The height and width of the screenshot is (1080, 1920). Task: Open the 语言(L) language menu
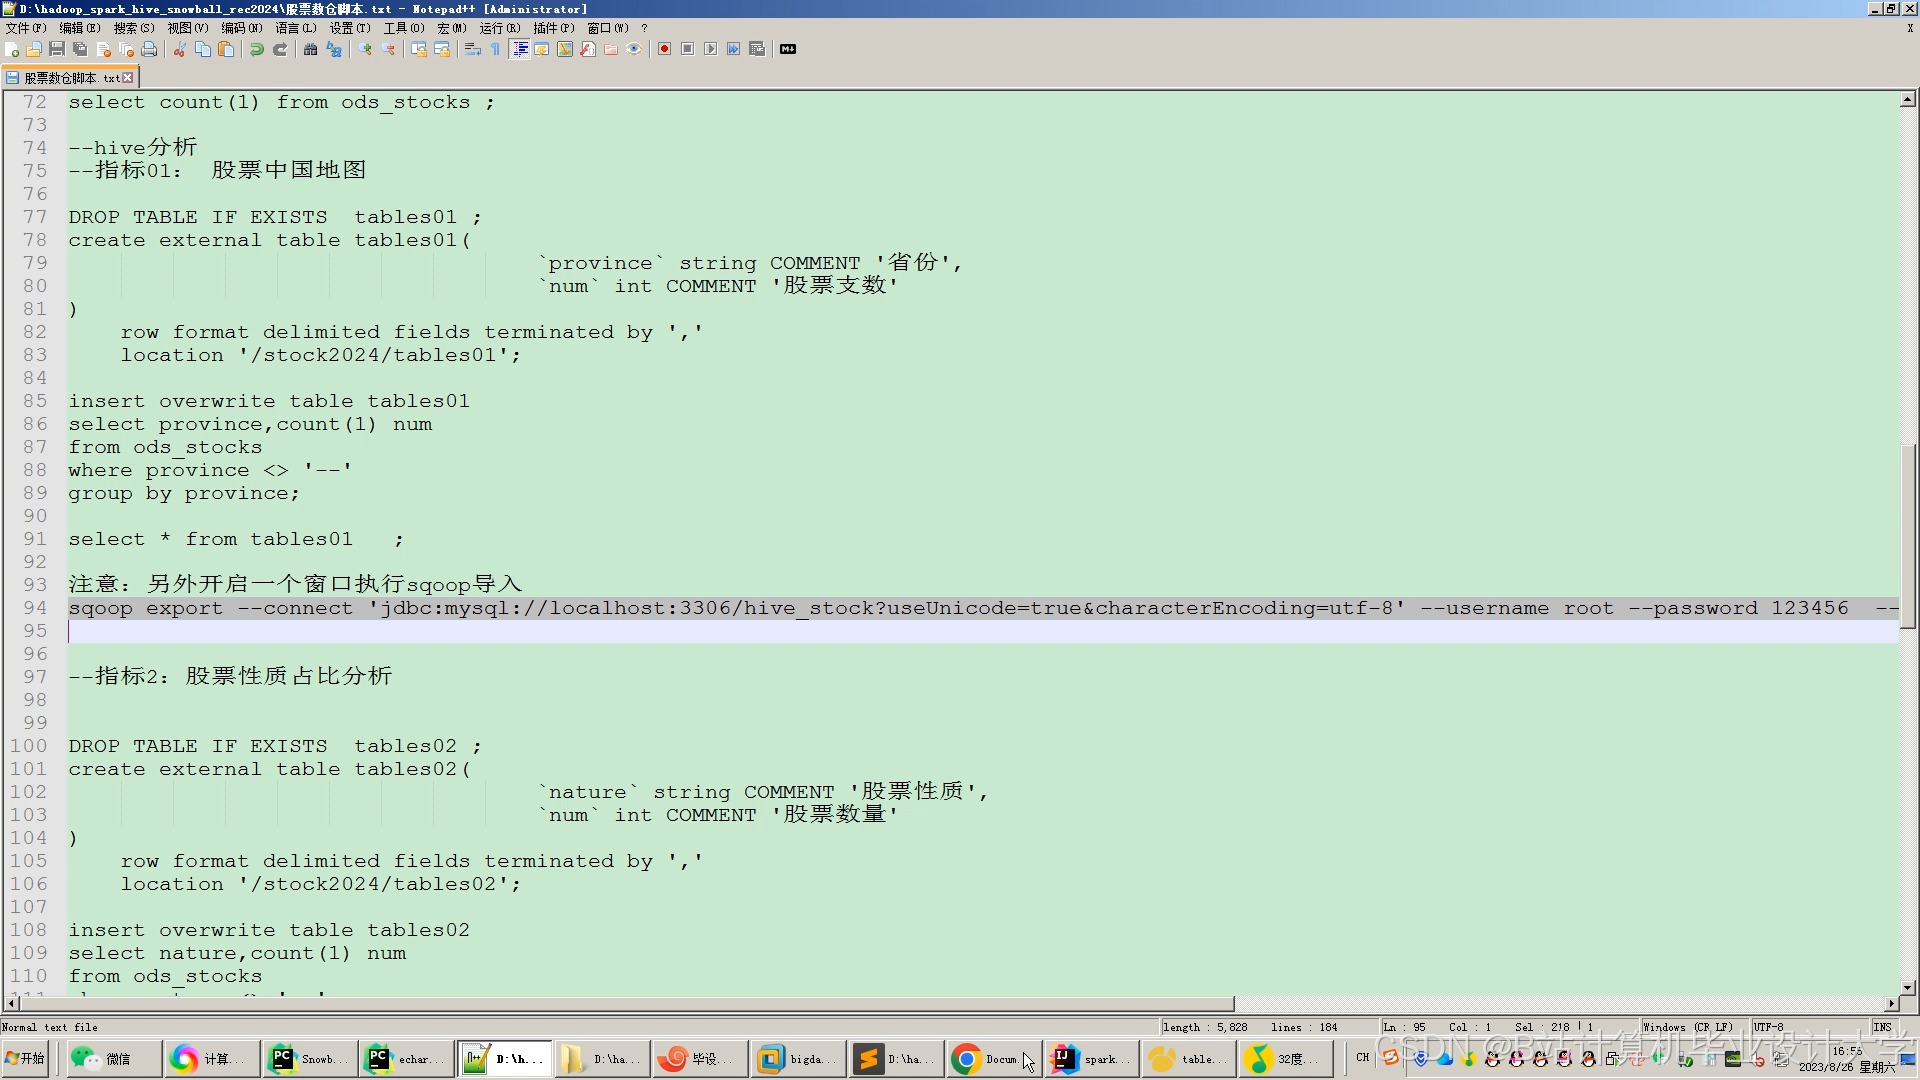295,28
